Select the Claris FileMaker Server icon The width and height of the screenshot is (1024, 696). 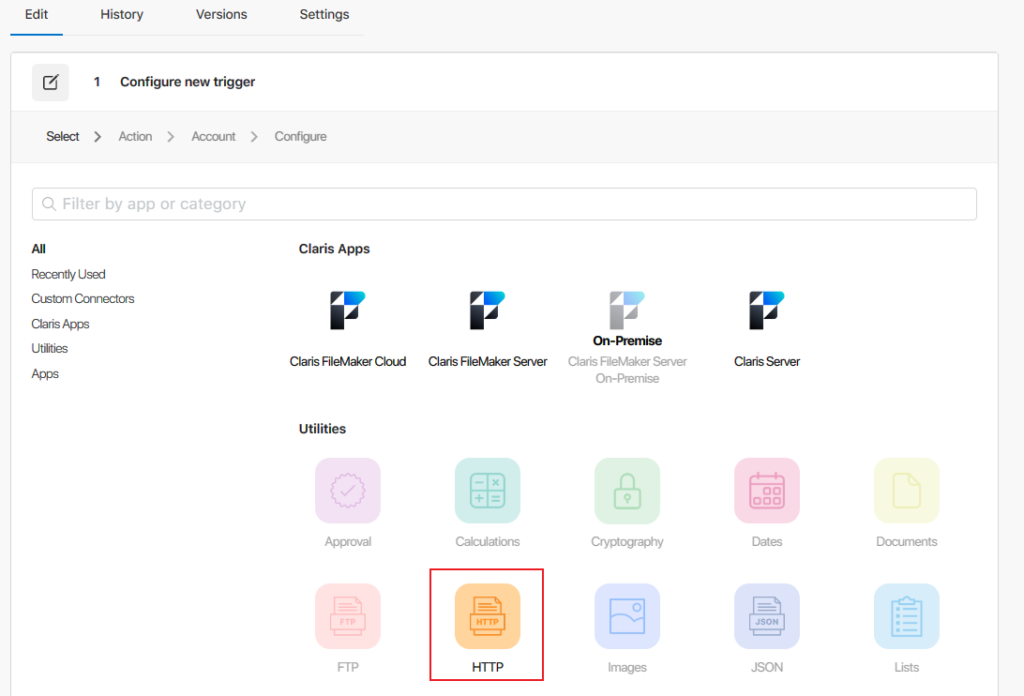[487, 311]
